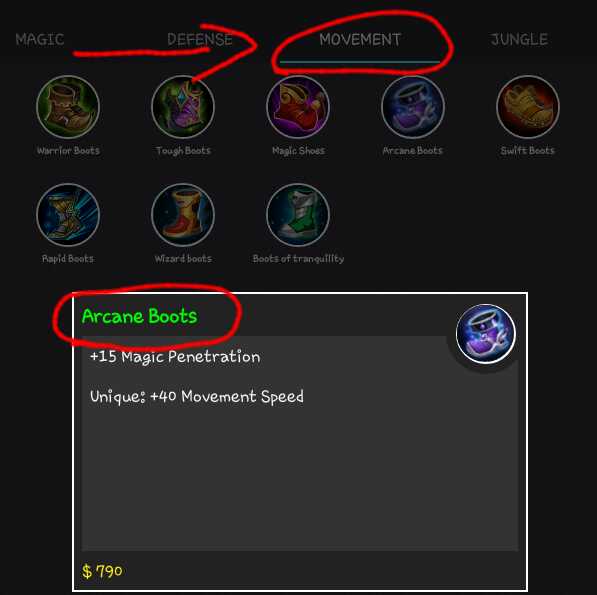Select the MOVEMENT tab

(x=360, y=40)
